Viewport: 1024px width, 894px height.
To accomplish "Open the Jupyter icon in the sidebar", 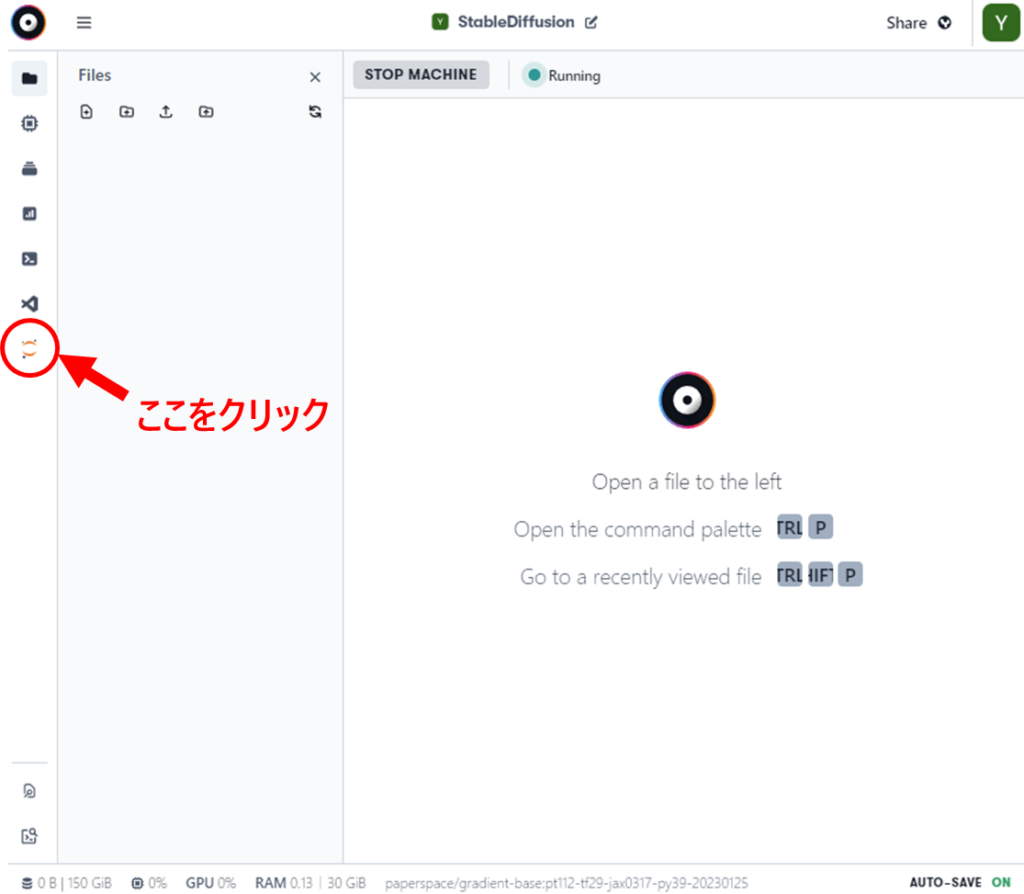I will (x=30, y=348).
